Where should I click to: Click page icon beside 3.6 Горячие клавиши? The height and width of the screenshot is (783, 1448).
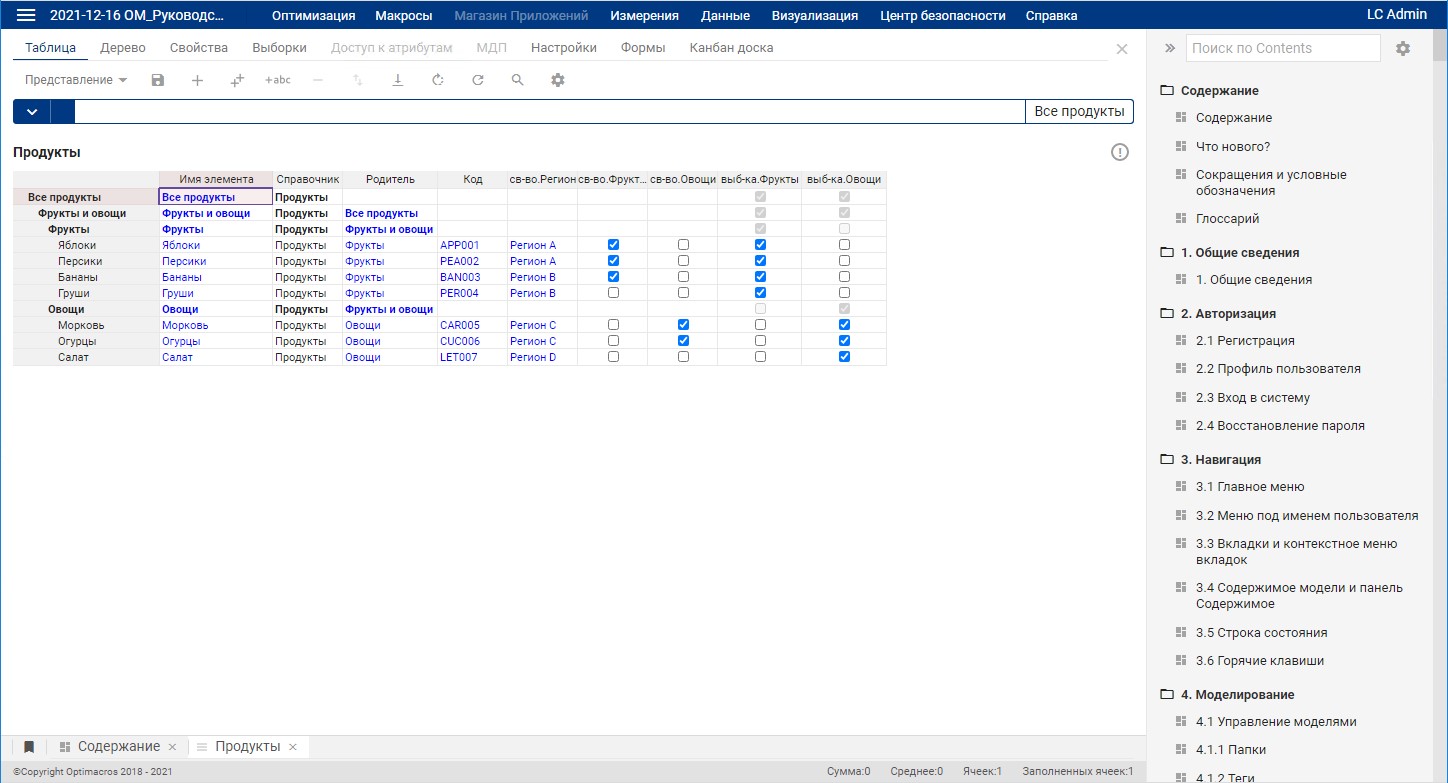click(x=1181, y=661)
